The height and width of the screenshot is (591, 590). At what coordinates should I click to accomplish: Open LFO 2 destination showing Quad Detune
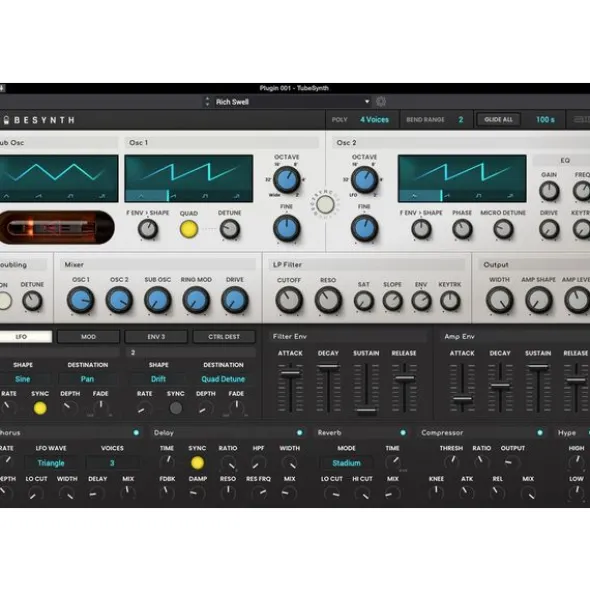[x=223, y=379]
